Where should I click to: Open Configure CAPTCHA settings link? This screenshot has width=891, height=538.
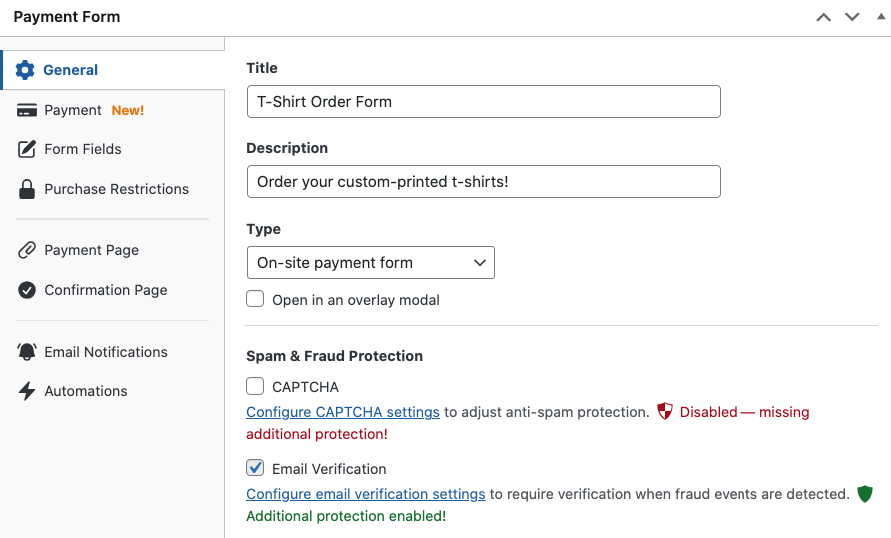tap(343, 412)
